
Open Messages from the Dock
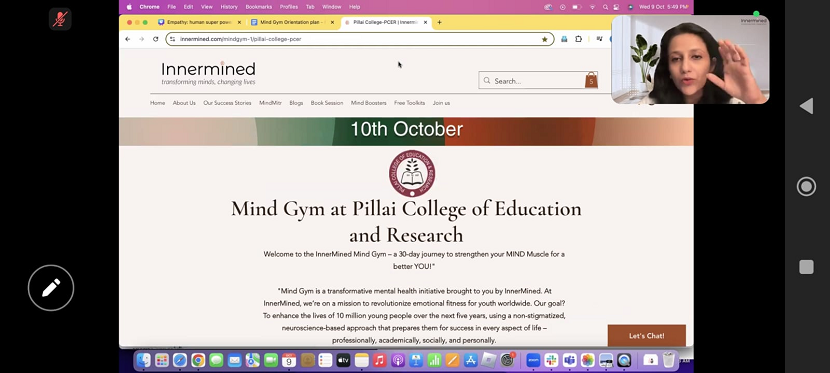click(216, 360)
